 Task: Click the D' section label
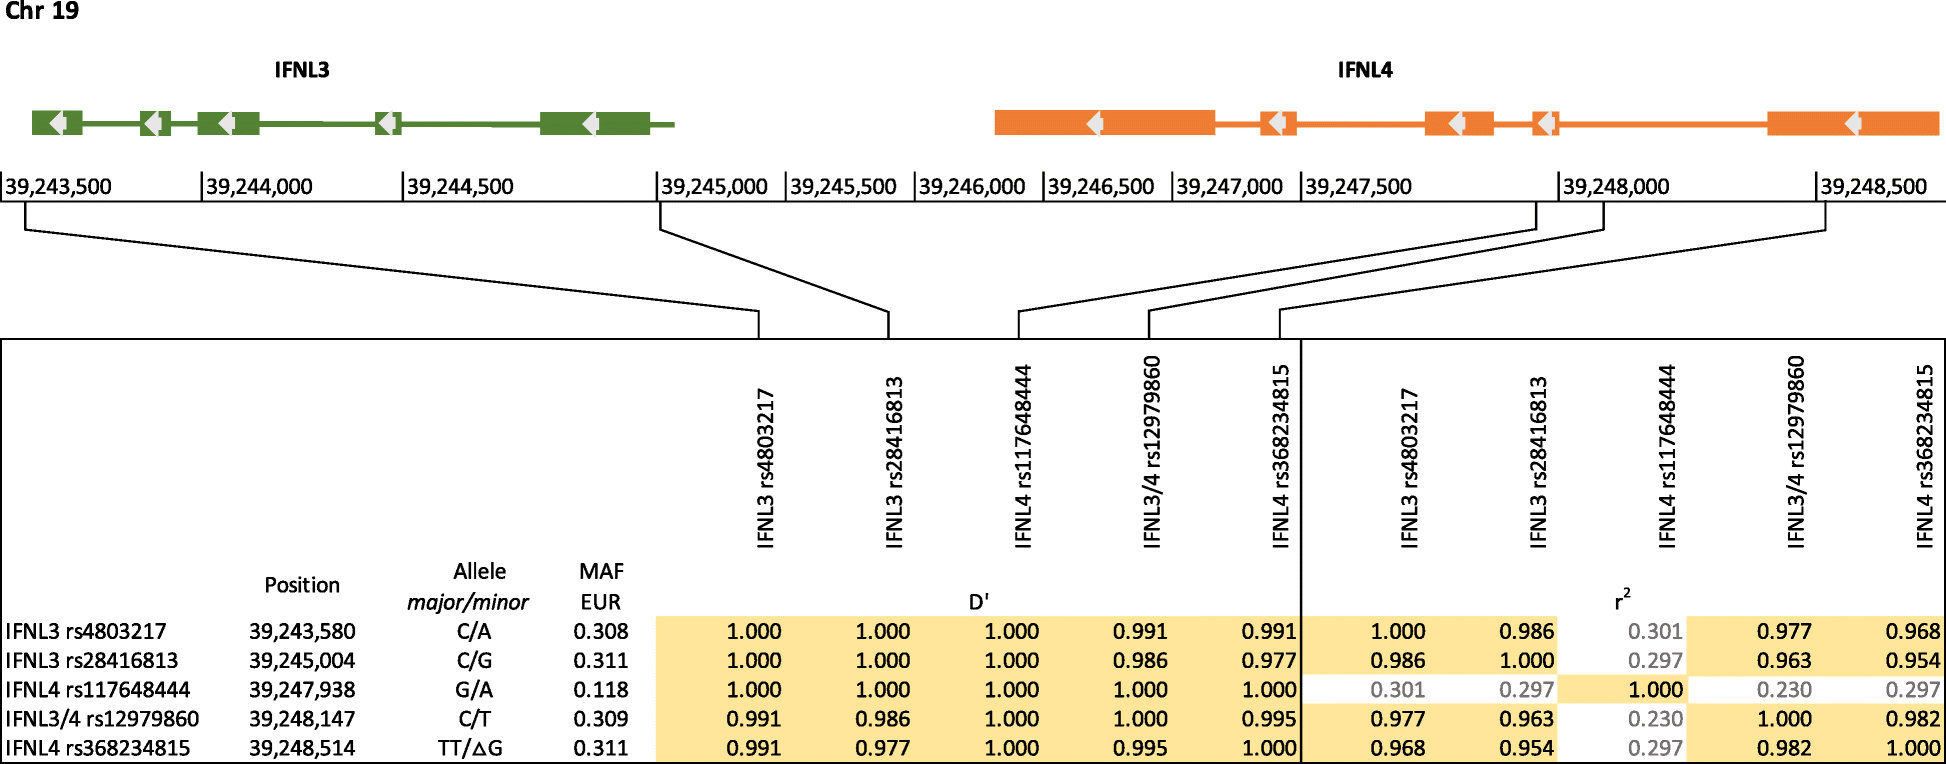(x=978, y=602)
